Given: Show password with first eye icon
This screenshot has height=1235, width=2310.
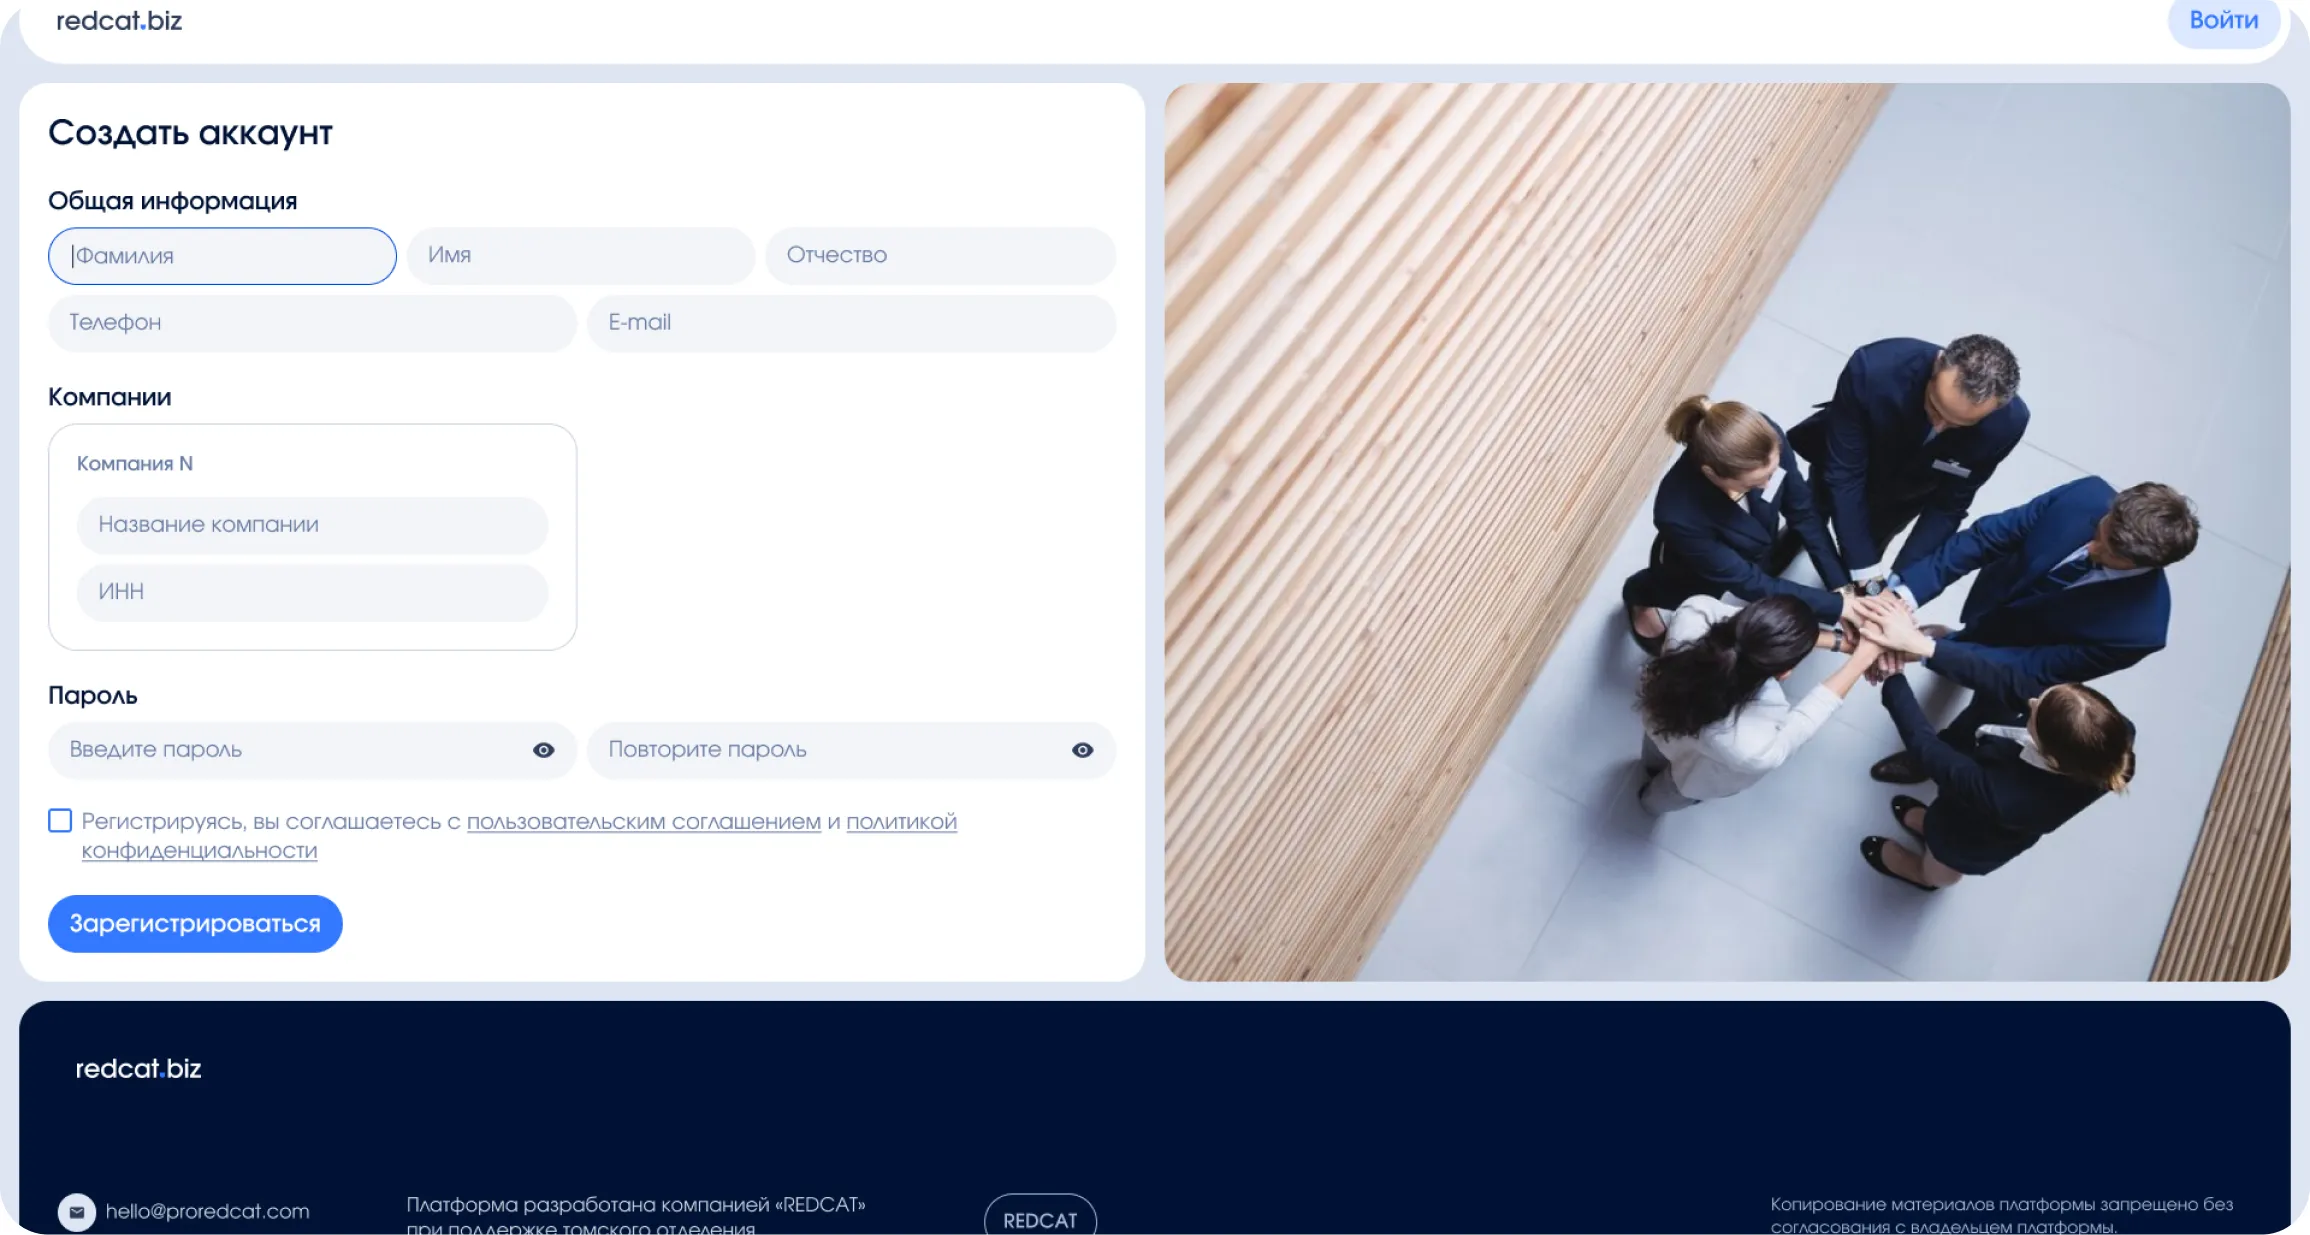Looking at the screenshot, I should tap(543, 750).
